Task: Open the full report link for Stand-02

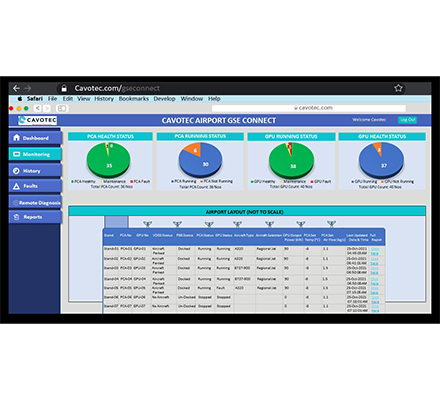Action: pos(375,261)
